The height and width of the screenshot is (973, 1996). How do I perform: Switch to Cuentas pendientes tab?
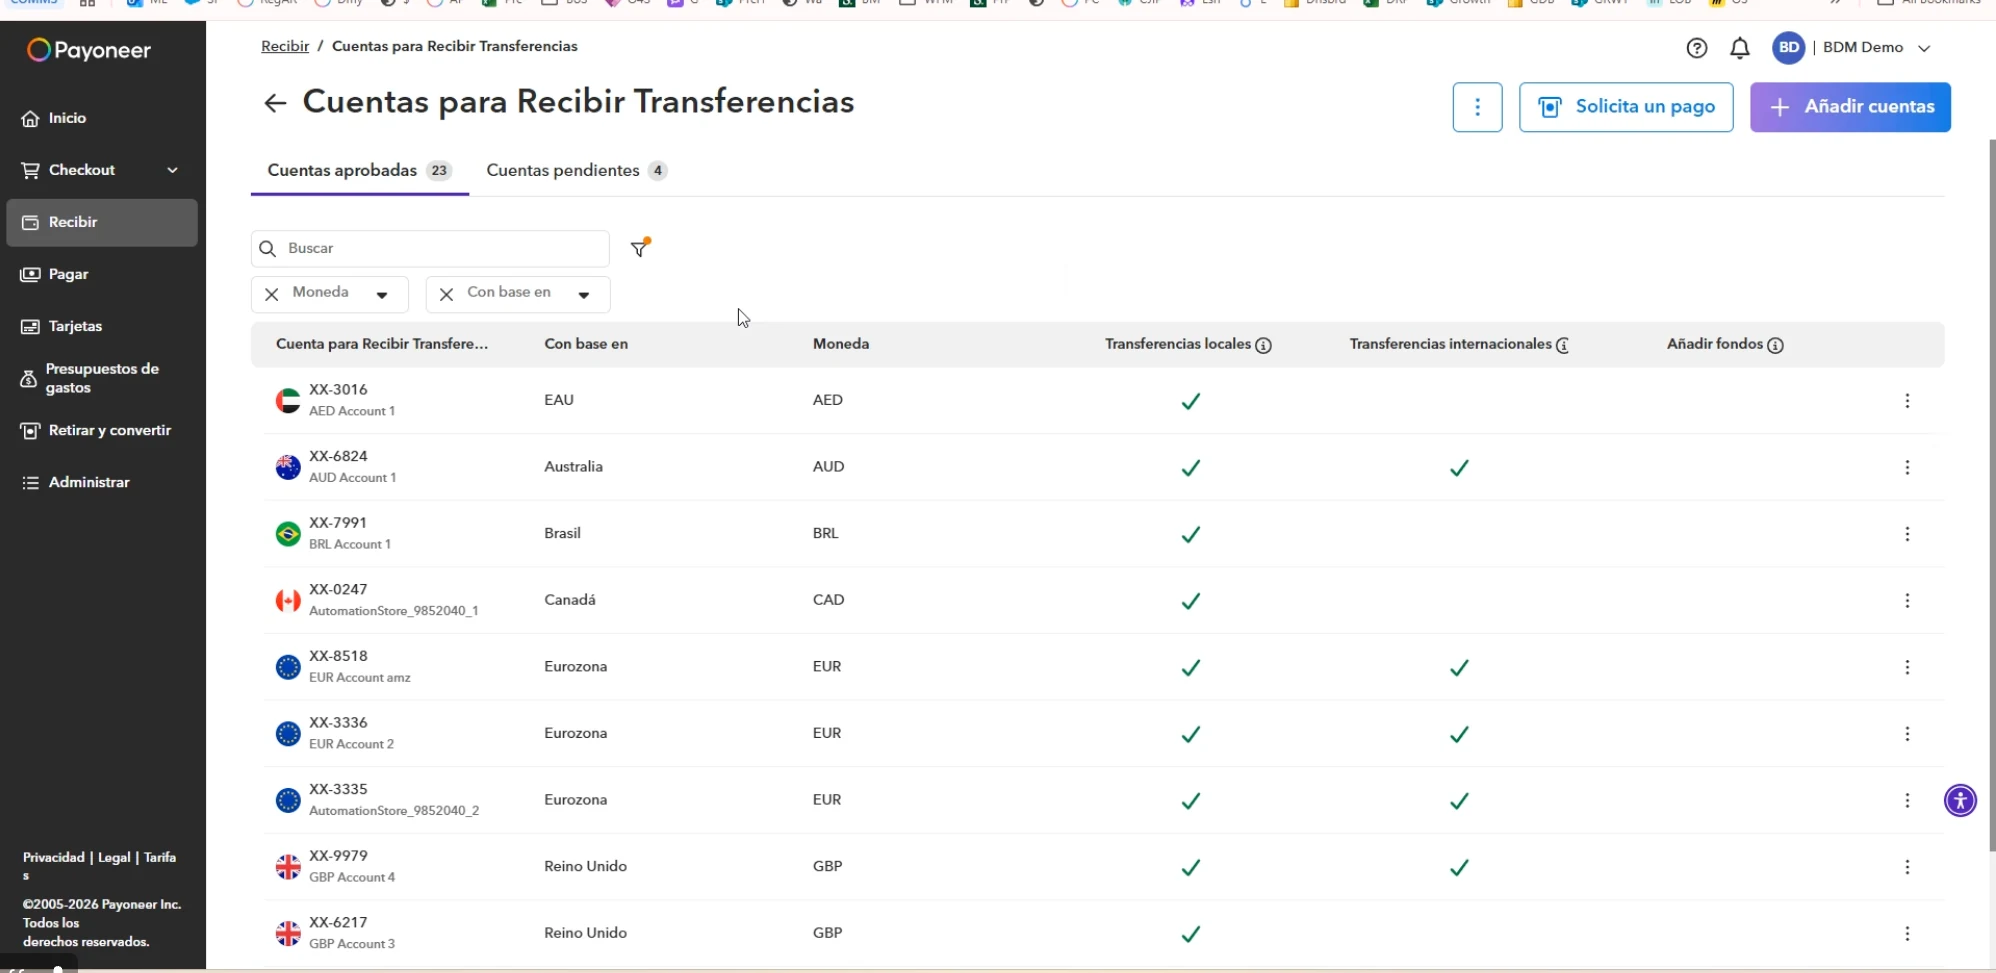576,170
